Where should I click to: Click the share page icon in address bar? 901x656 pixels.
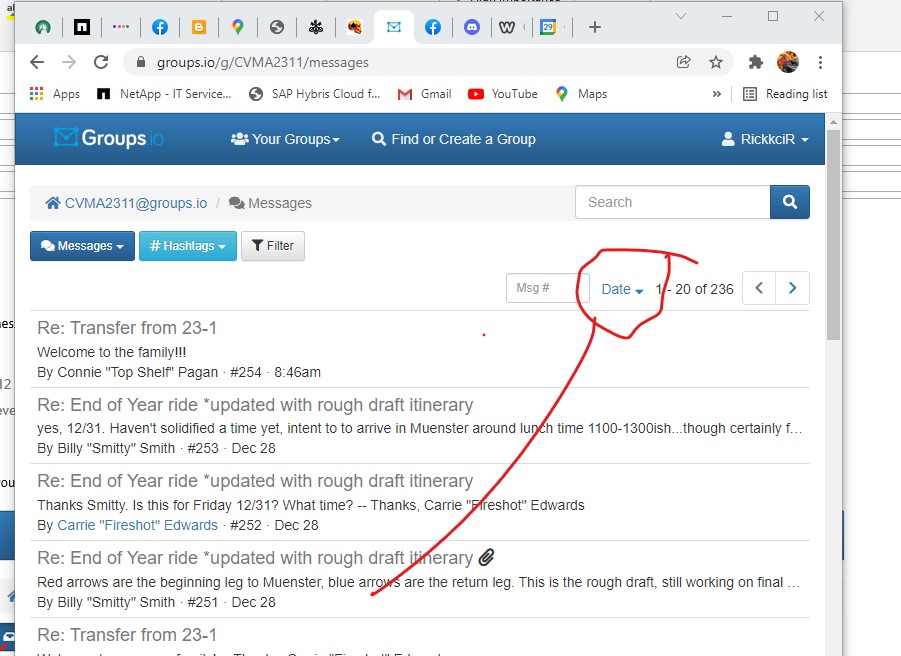683,62
